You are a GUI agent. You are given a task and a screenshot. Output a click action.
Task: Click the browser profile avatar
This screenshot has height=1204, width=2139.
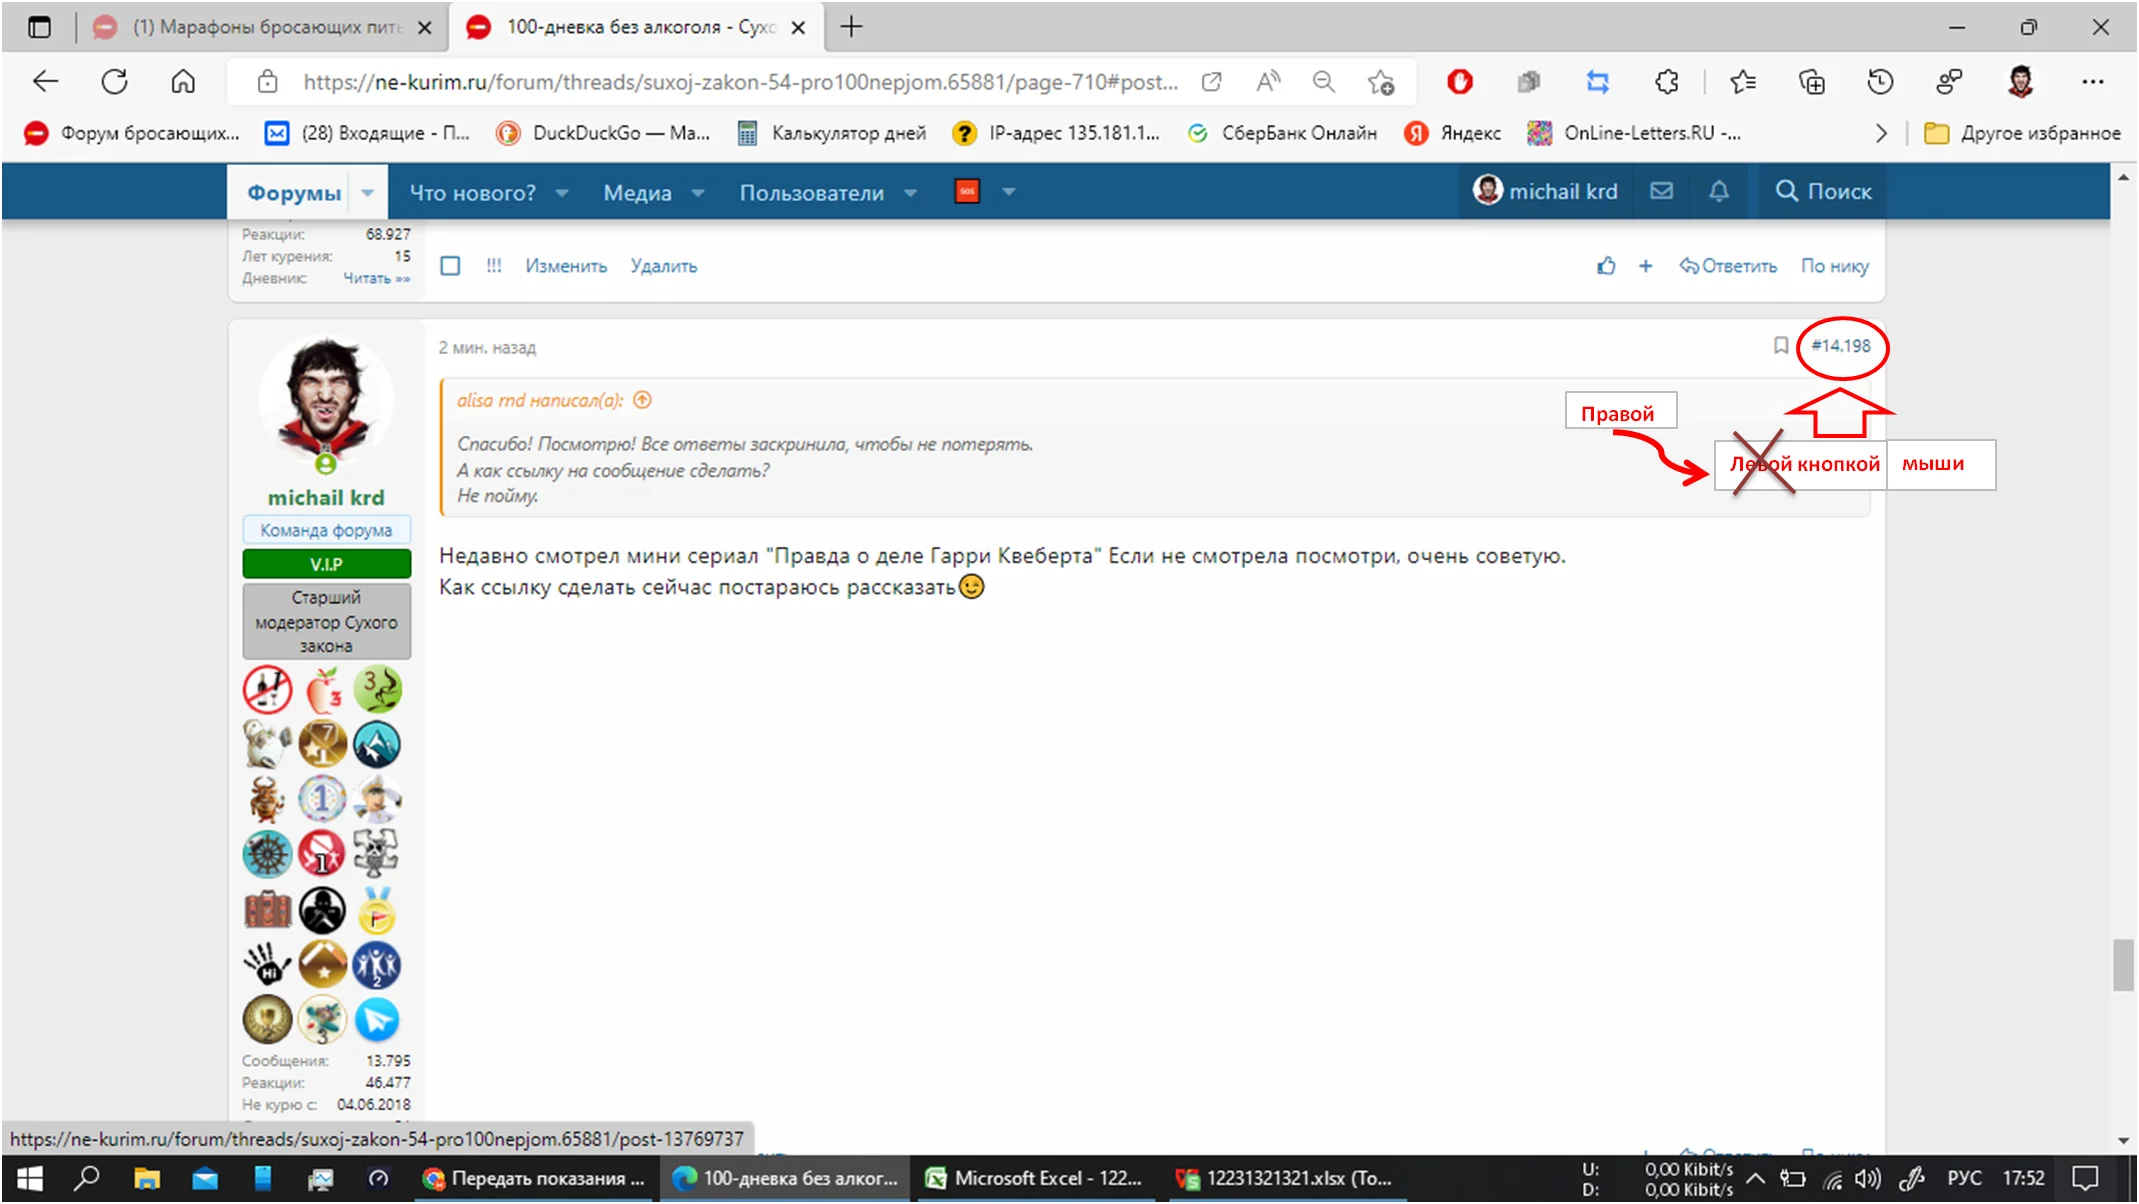tap(2021, 82)
